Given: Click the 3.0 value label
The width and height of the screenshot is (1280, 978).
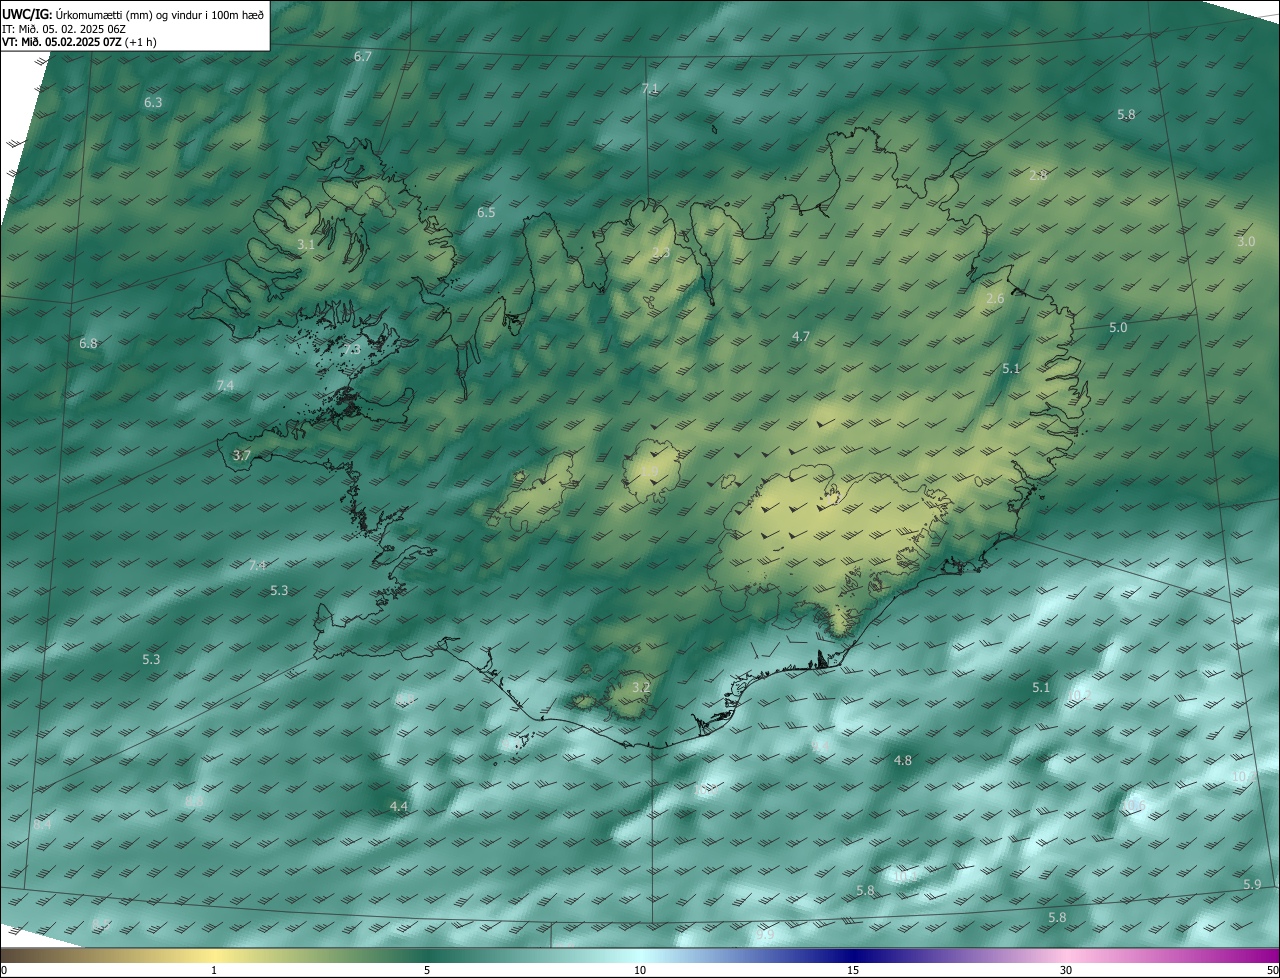Looking at the screenshot, I should 1246,242.
